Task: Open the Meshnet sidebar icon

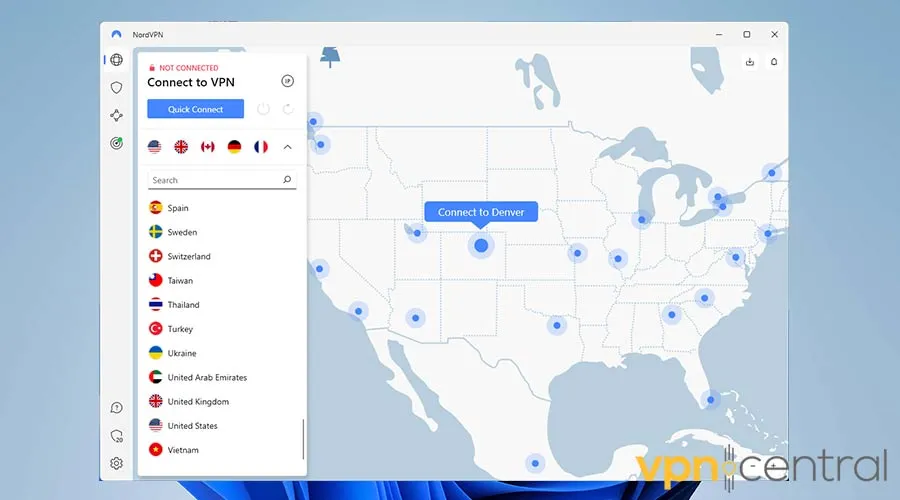Action: 117,115
